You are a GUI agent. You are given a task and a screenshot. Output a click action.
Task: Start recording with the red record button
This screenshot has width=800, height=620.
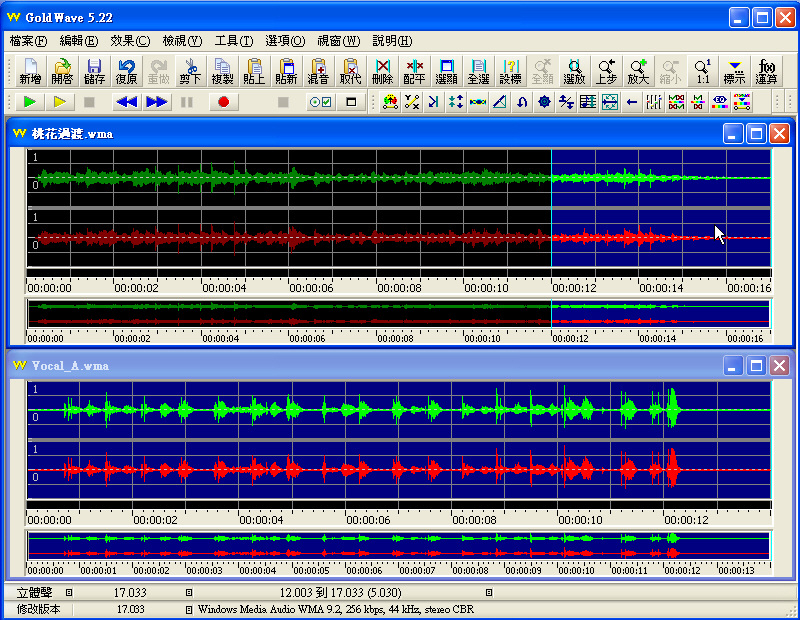[x=224, y=102]
